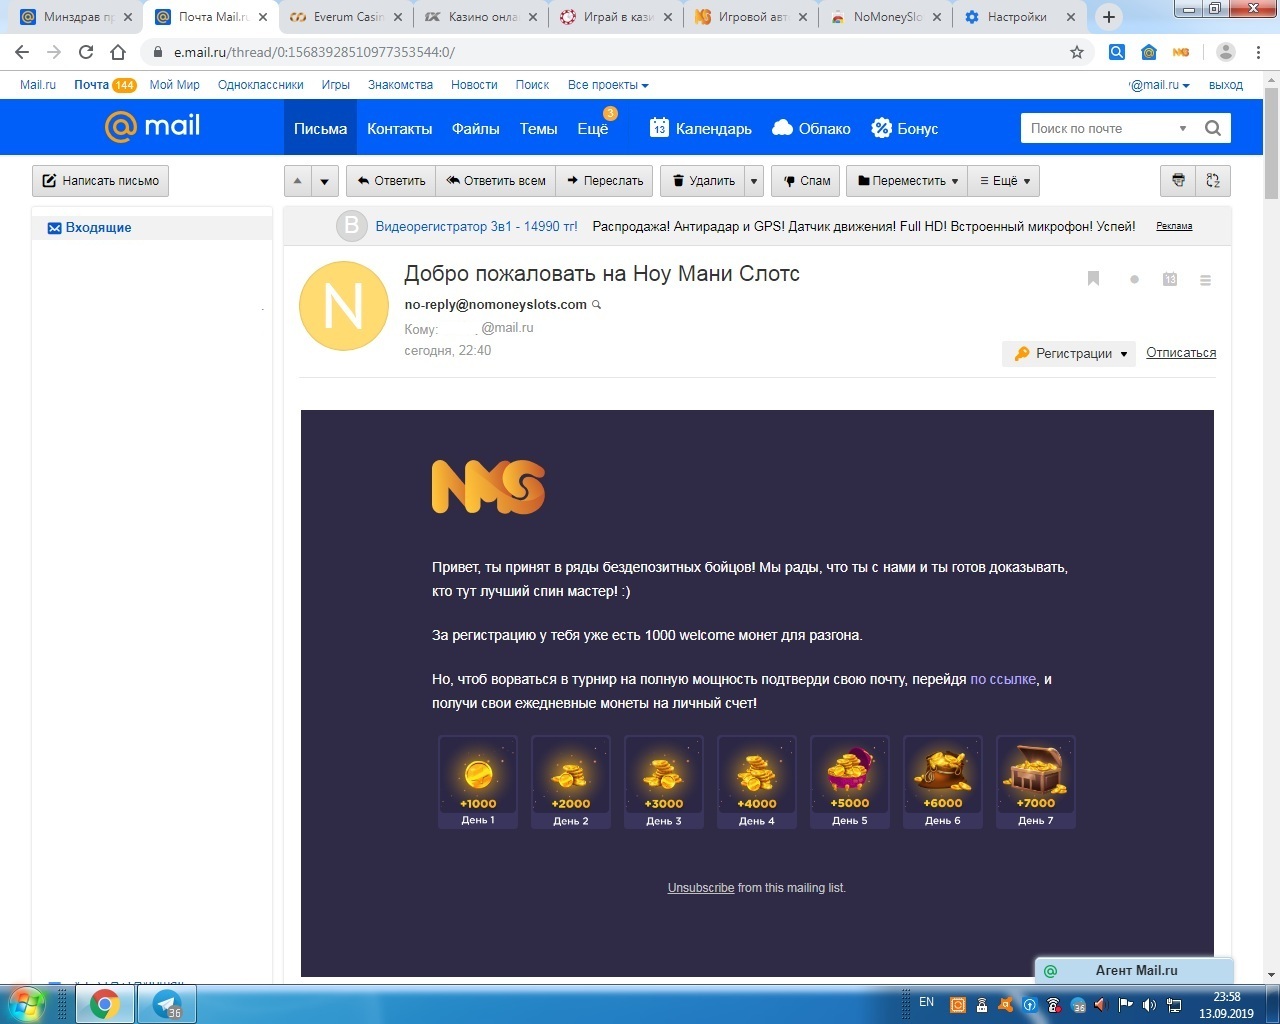Click the Unsubscribe link in the email footer

[701, 888]
